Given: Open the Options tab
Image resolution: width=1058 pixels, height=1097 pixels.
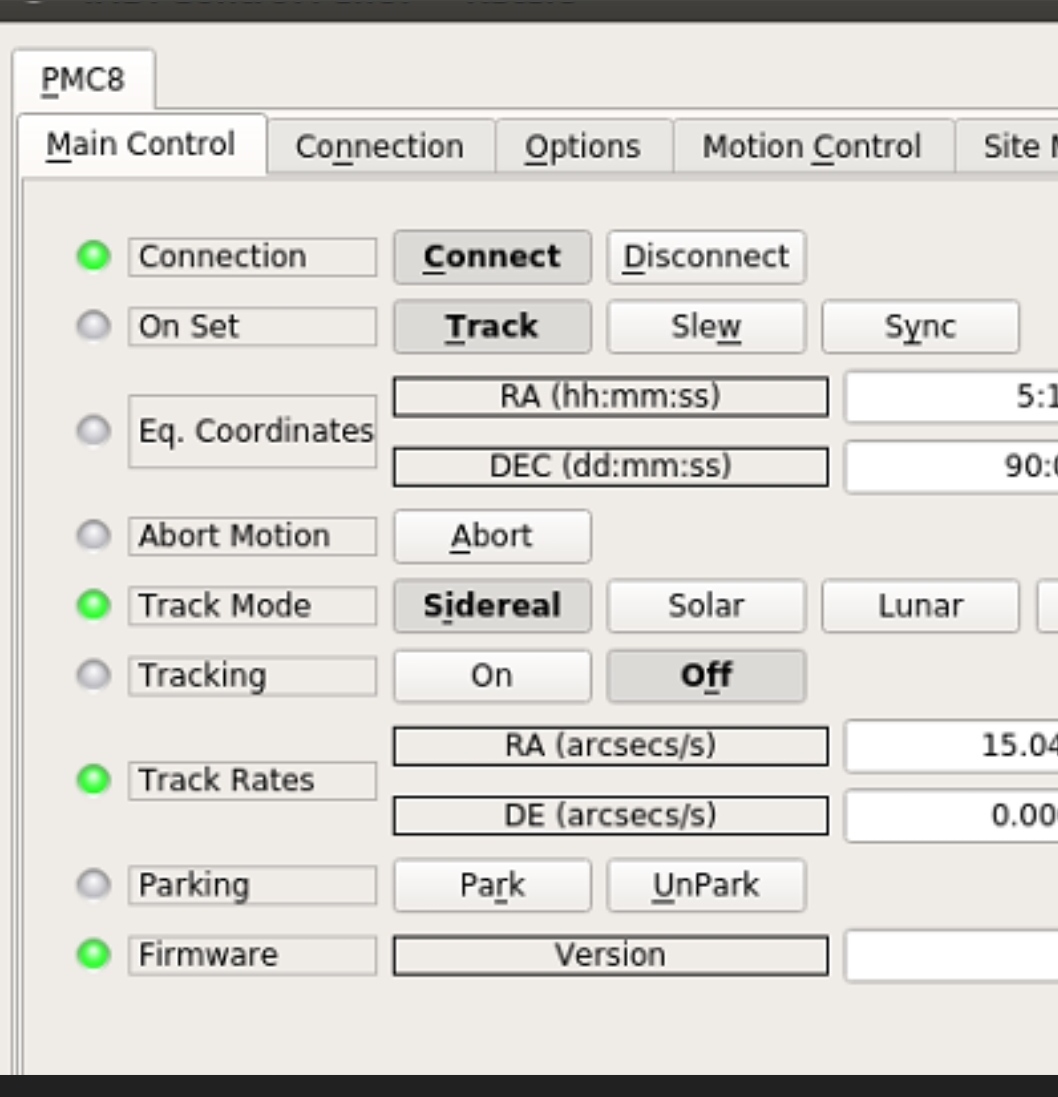Looking at the screenshot, I should click(583, 147).
